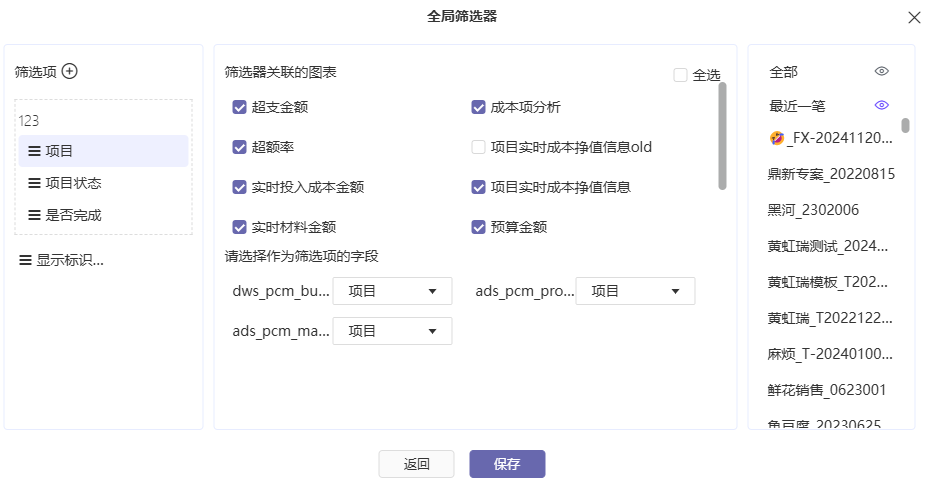This screenshot has height=484, width=938.
Task: Select 是否完成 filter item
Action: click(x=103, y=215)
